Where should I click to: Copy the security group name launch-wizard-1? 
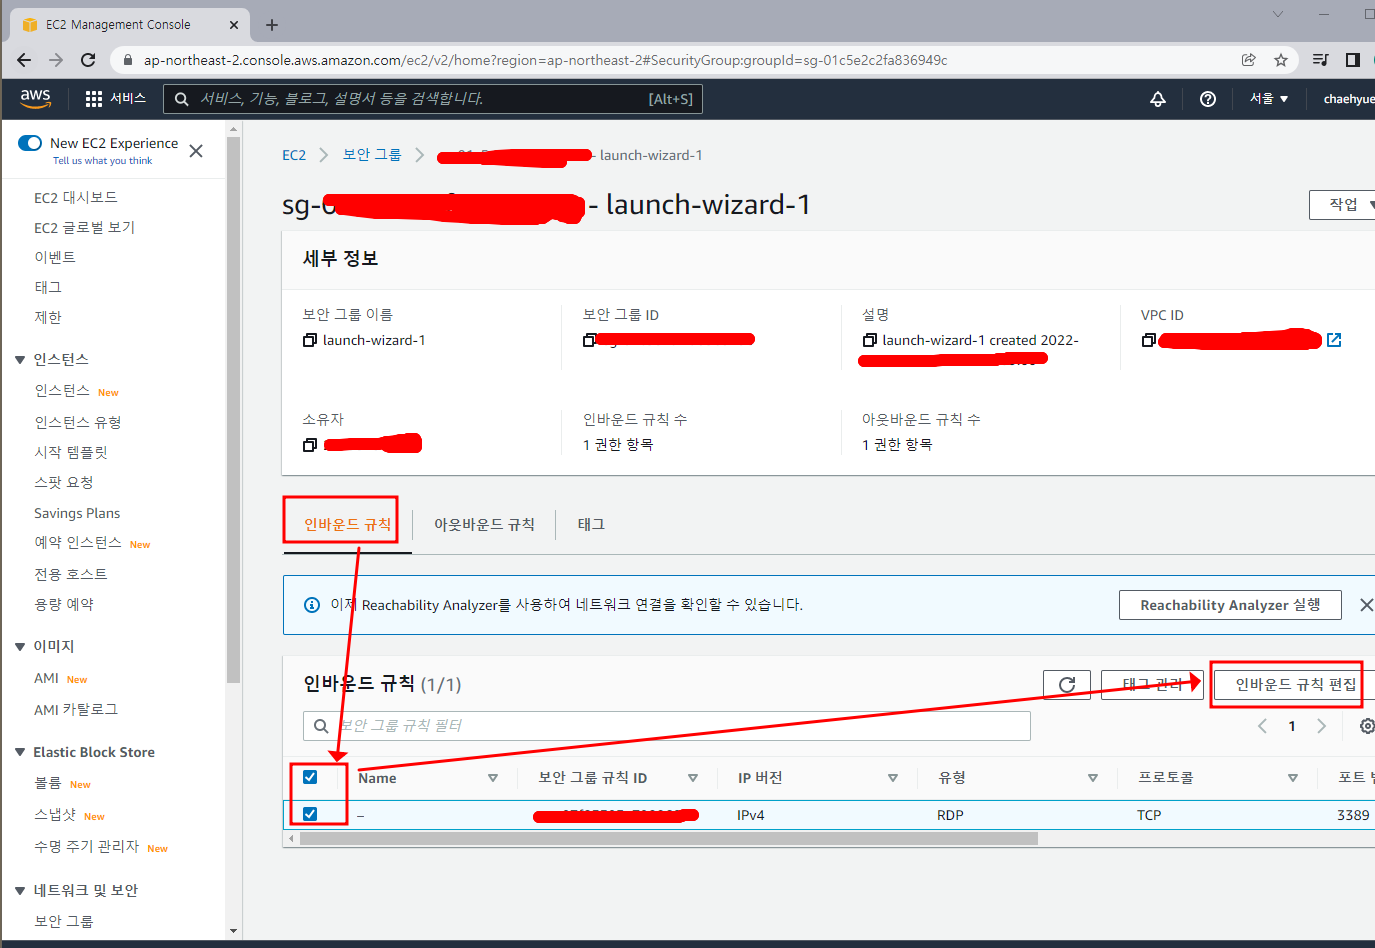click(309, 340)
